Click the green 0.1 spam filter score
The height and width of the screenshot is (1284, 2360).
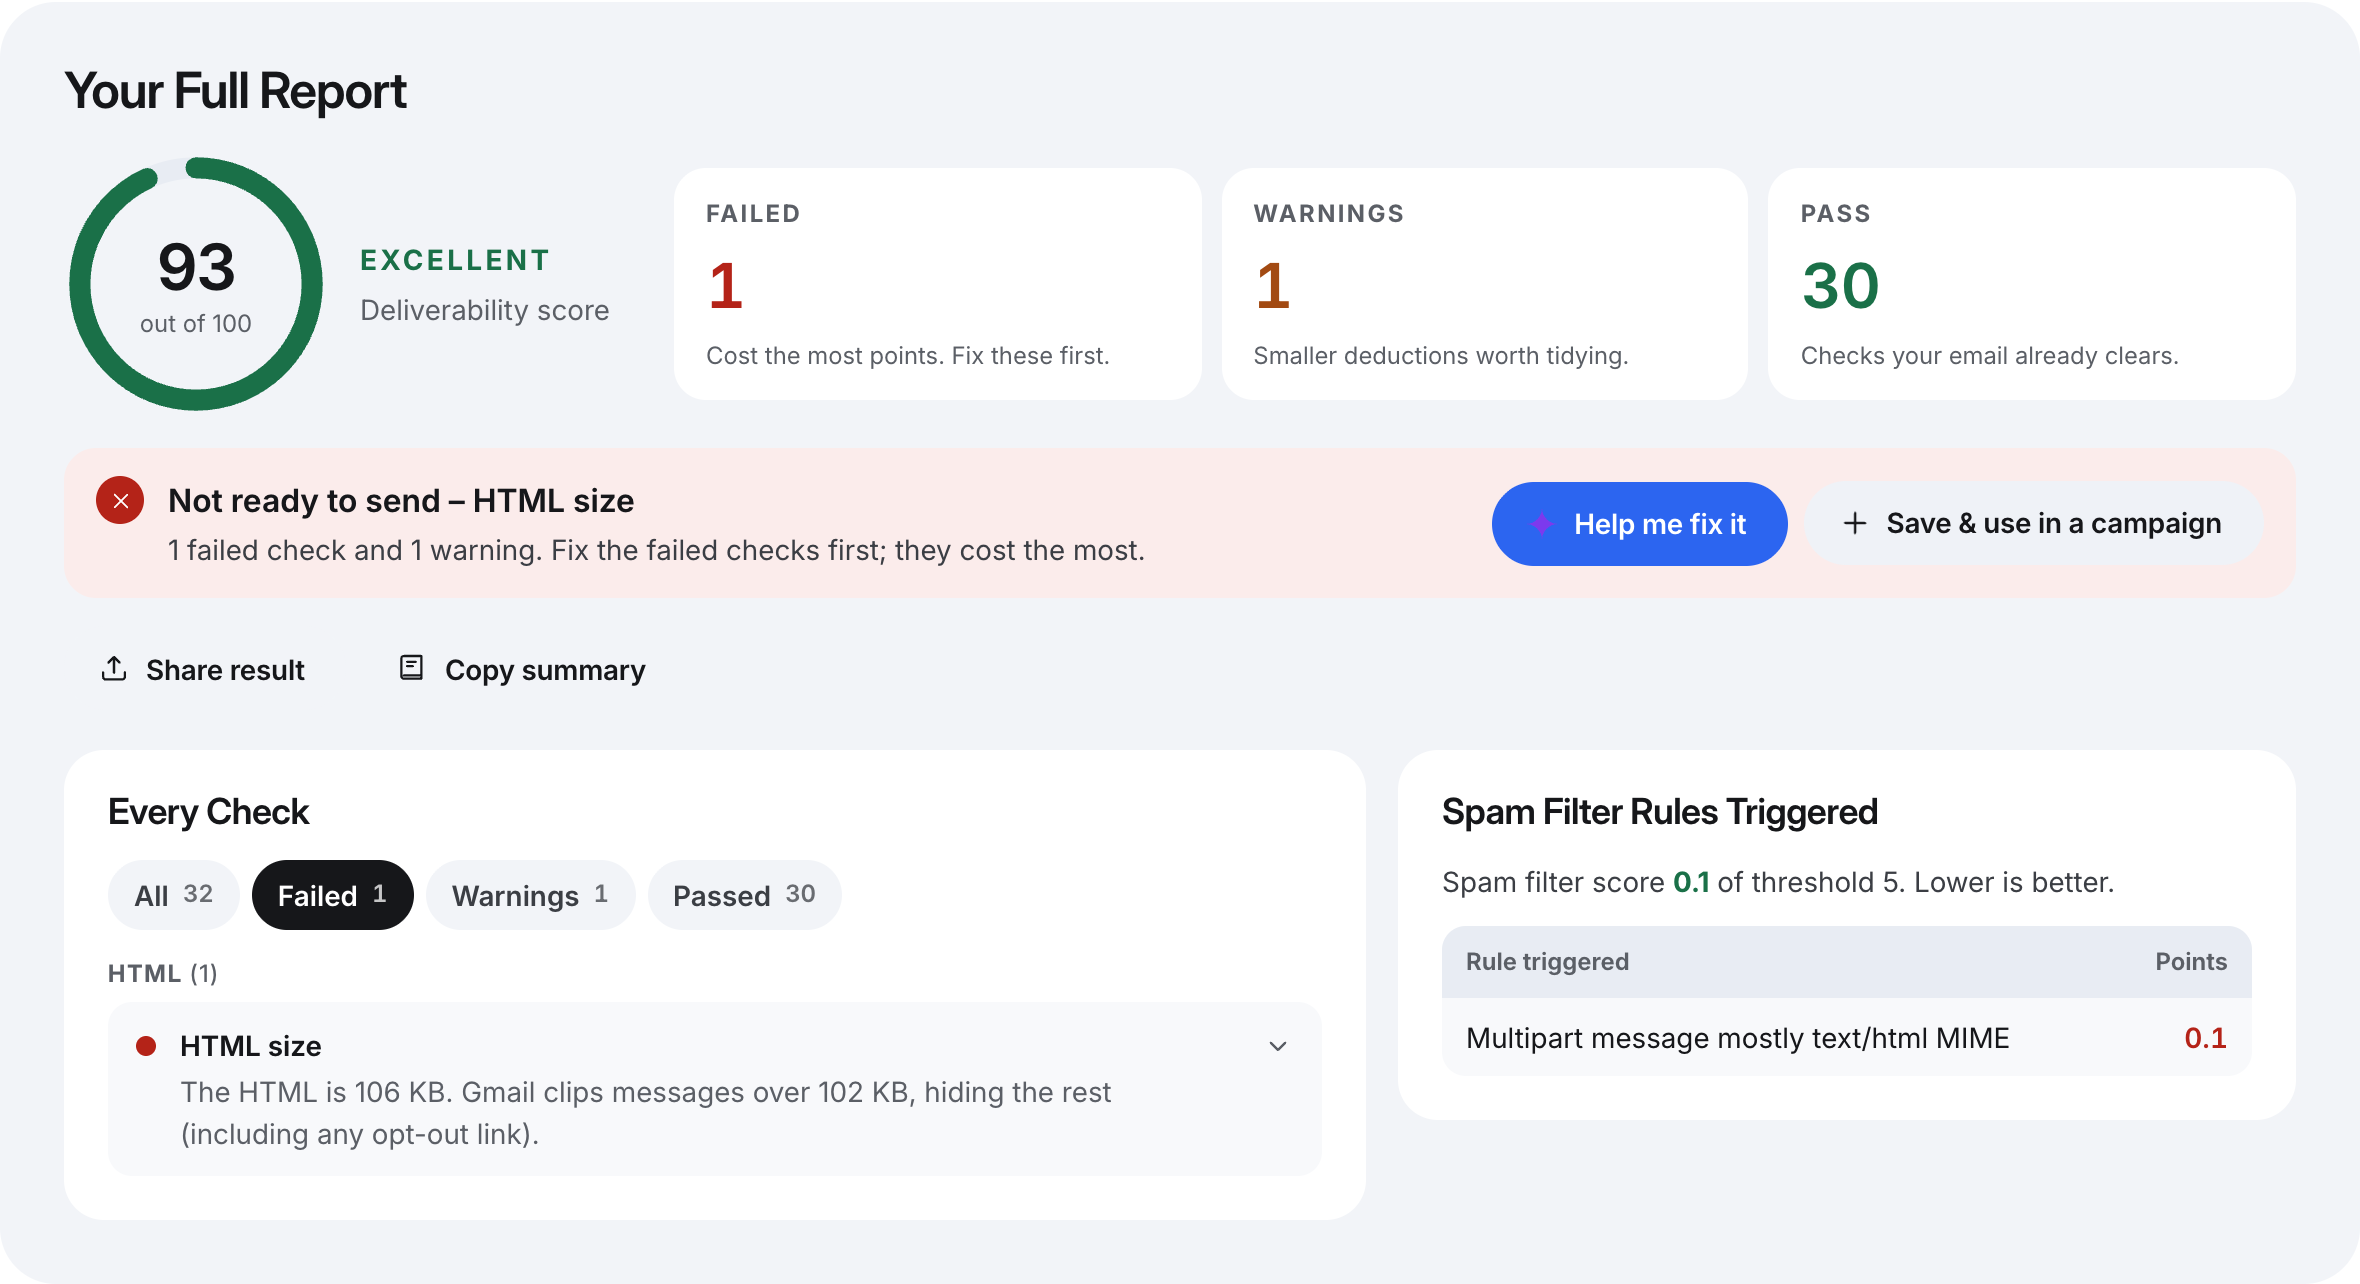coord(1691,882)
